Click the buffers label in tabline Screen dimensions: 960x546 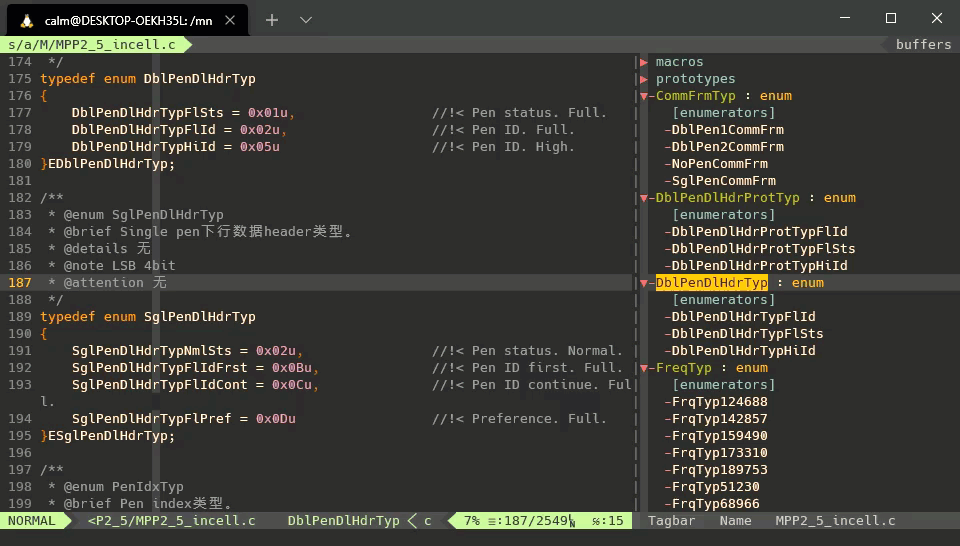pos(923,45)
